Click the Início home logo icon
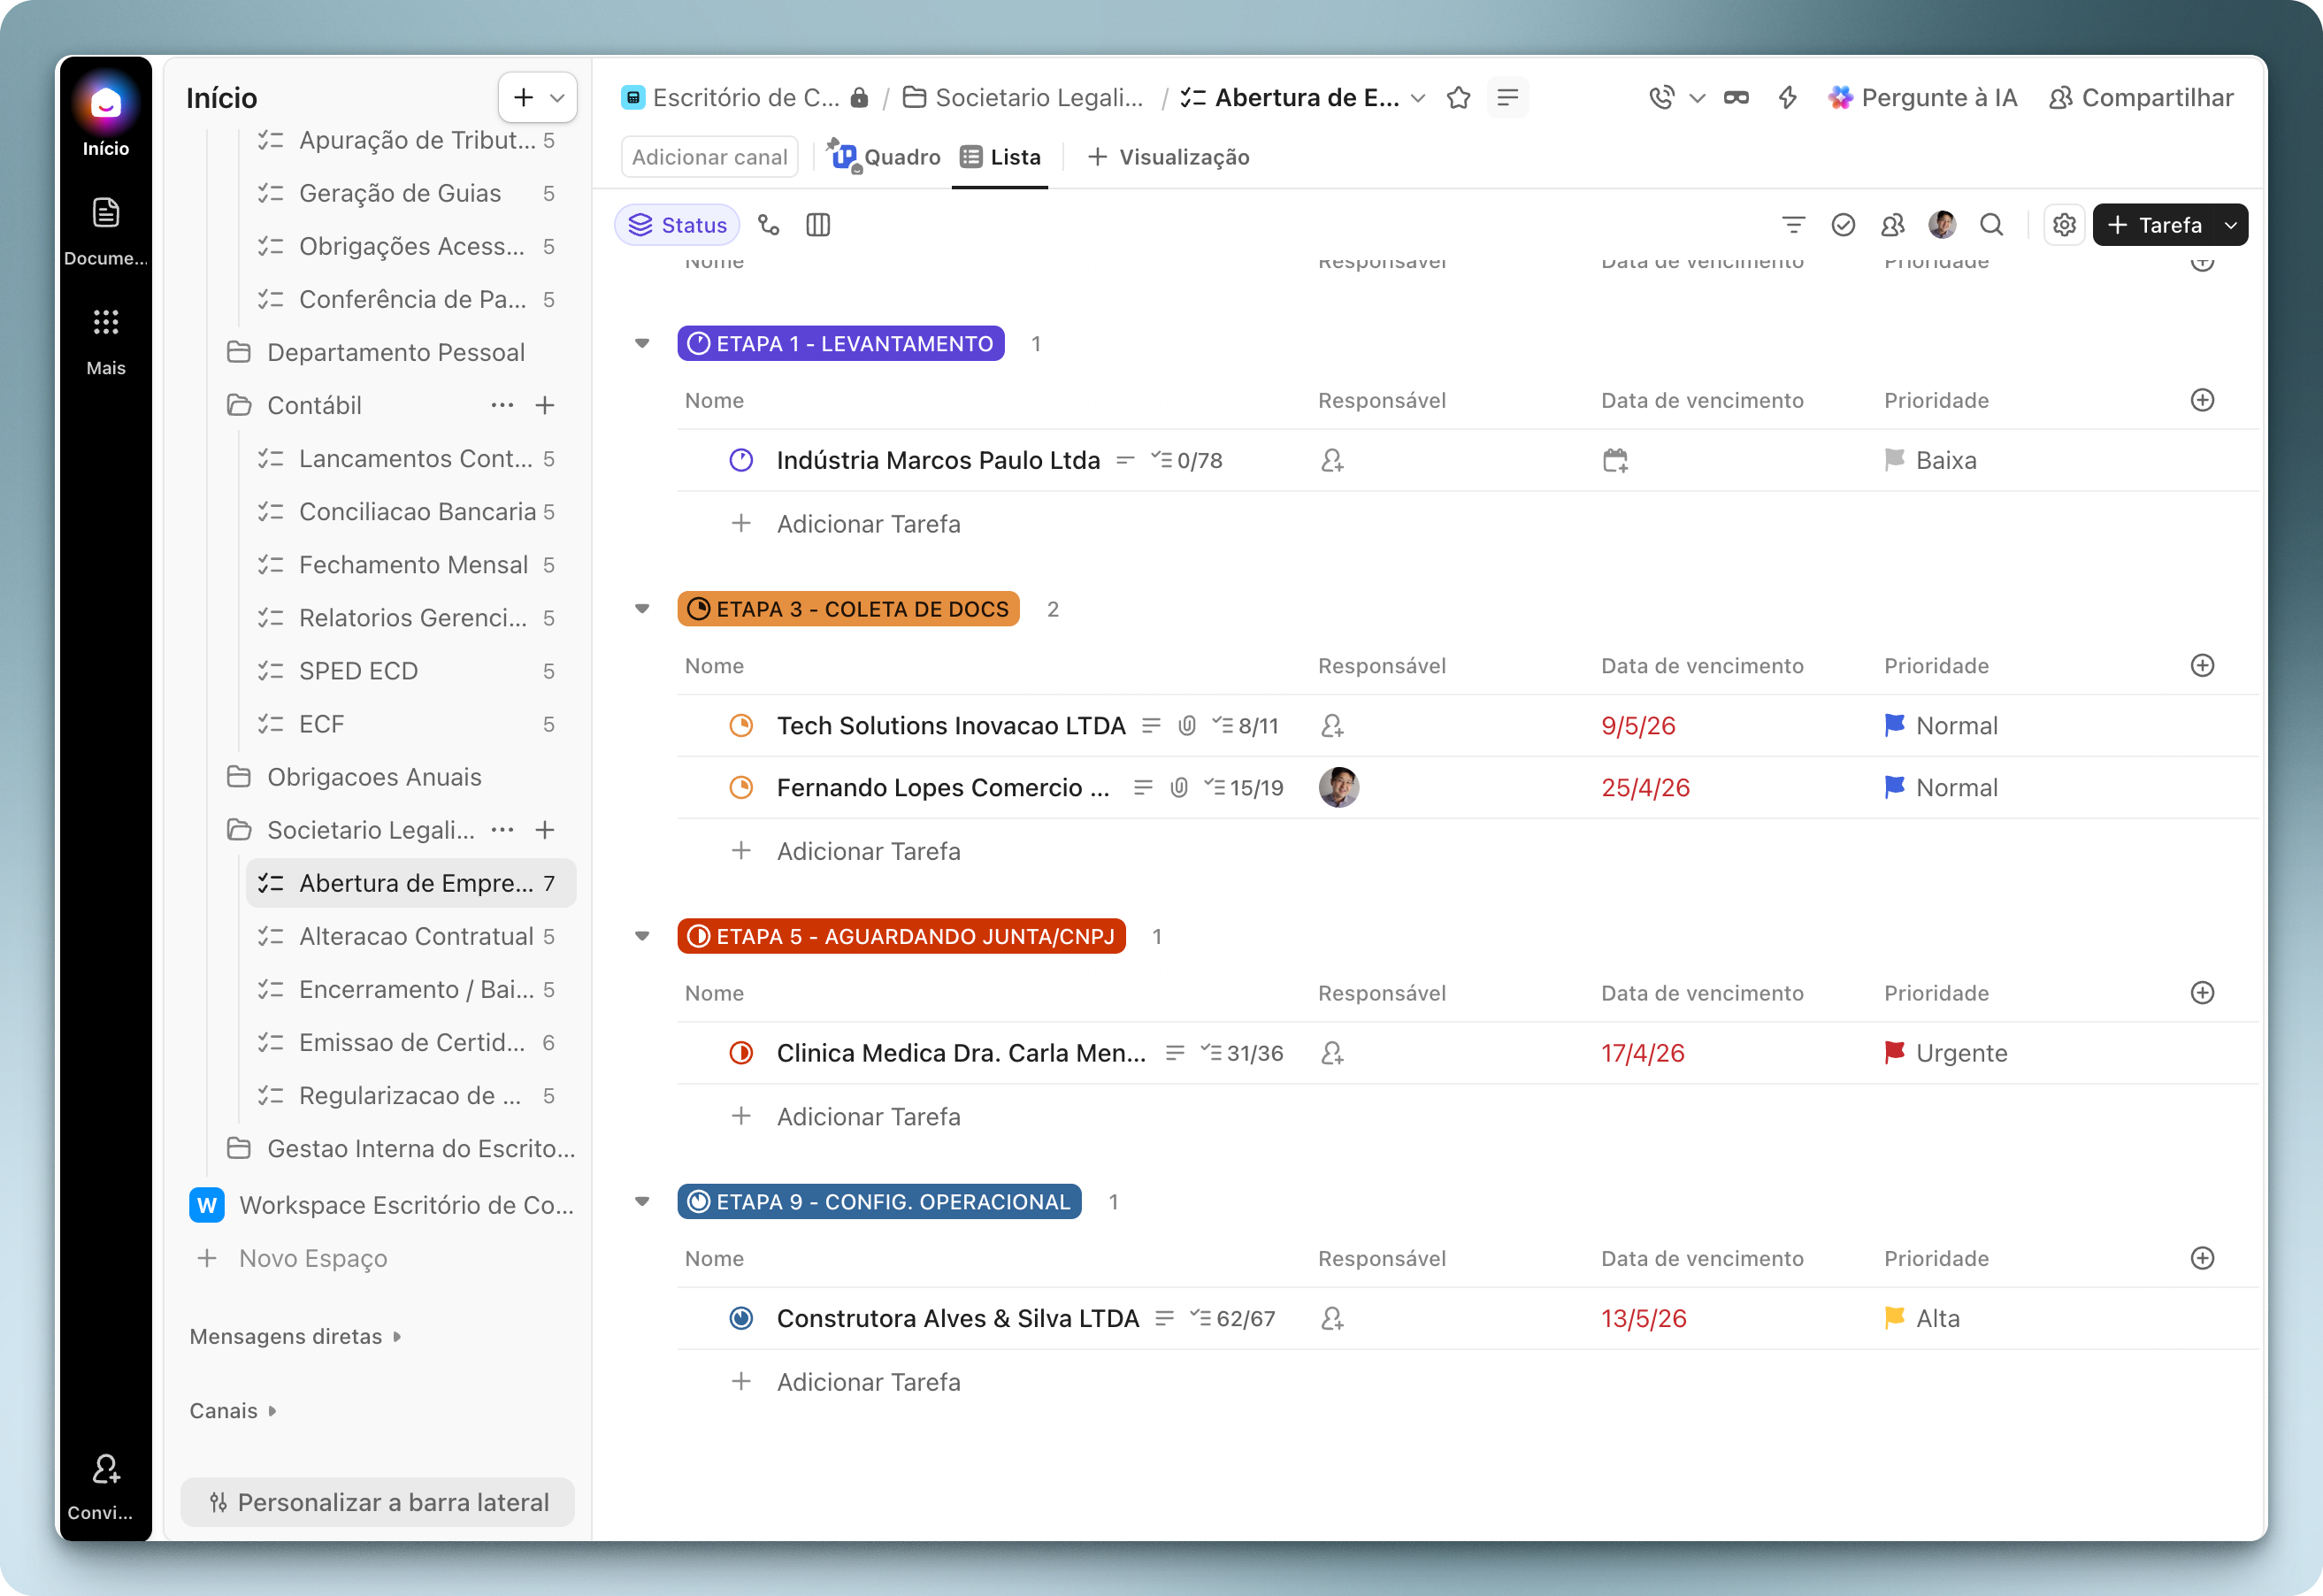This screenshot has width=2323, height=1596. 105,104
